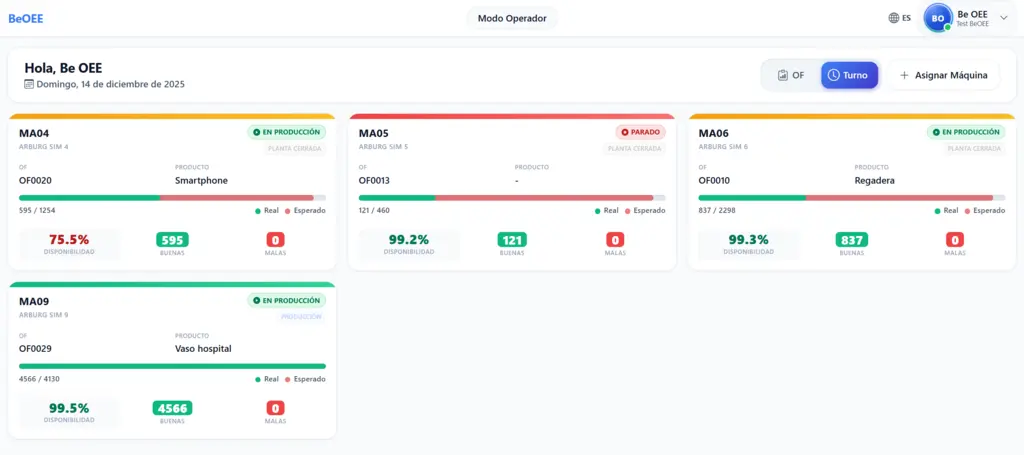Select order OF0010 on MA06

(714, 180)
